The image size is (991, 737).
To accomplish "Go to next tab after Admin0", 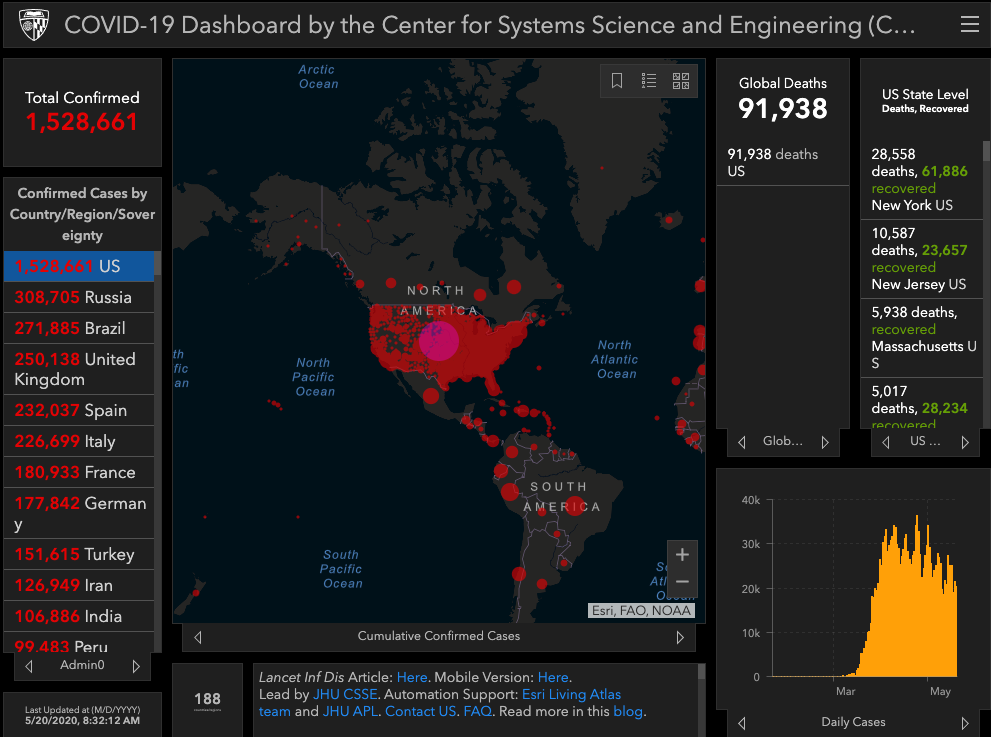I will pos(136,666).
